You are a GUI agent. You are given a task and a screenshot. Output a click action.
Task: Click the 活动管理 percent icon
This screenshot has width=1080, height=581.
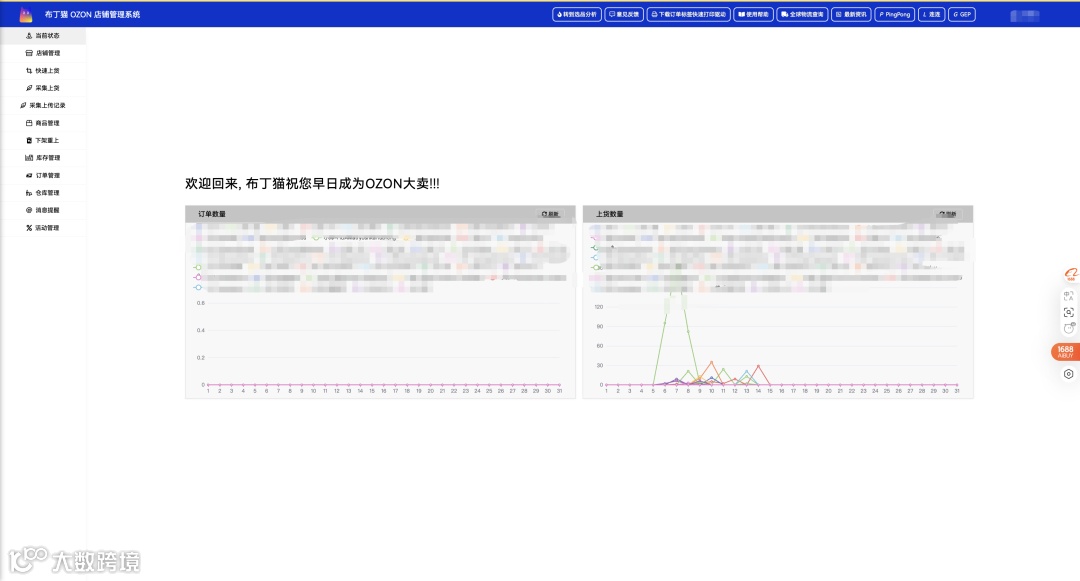[29, 228]
